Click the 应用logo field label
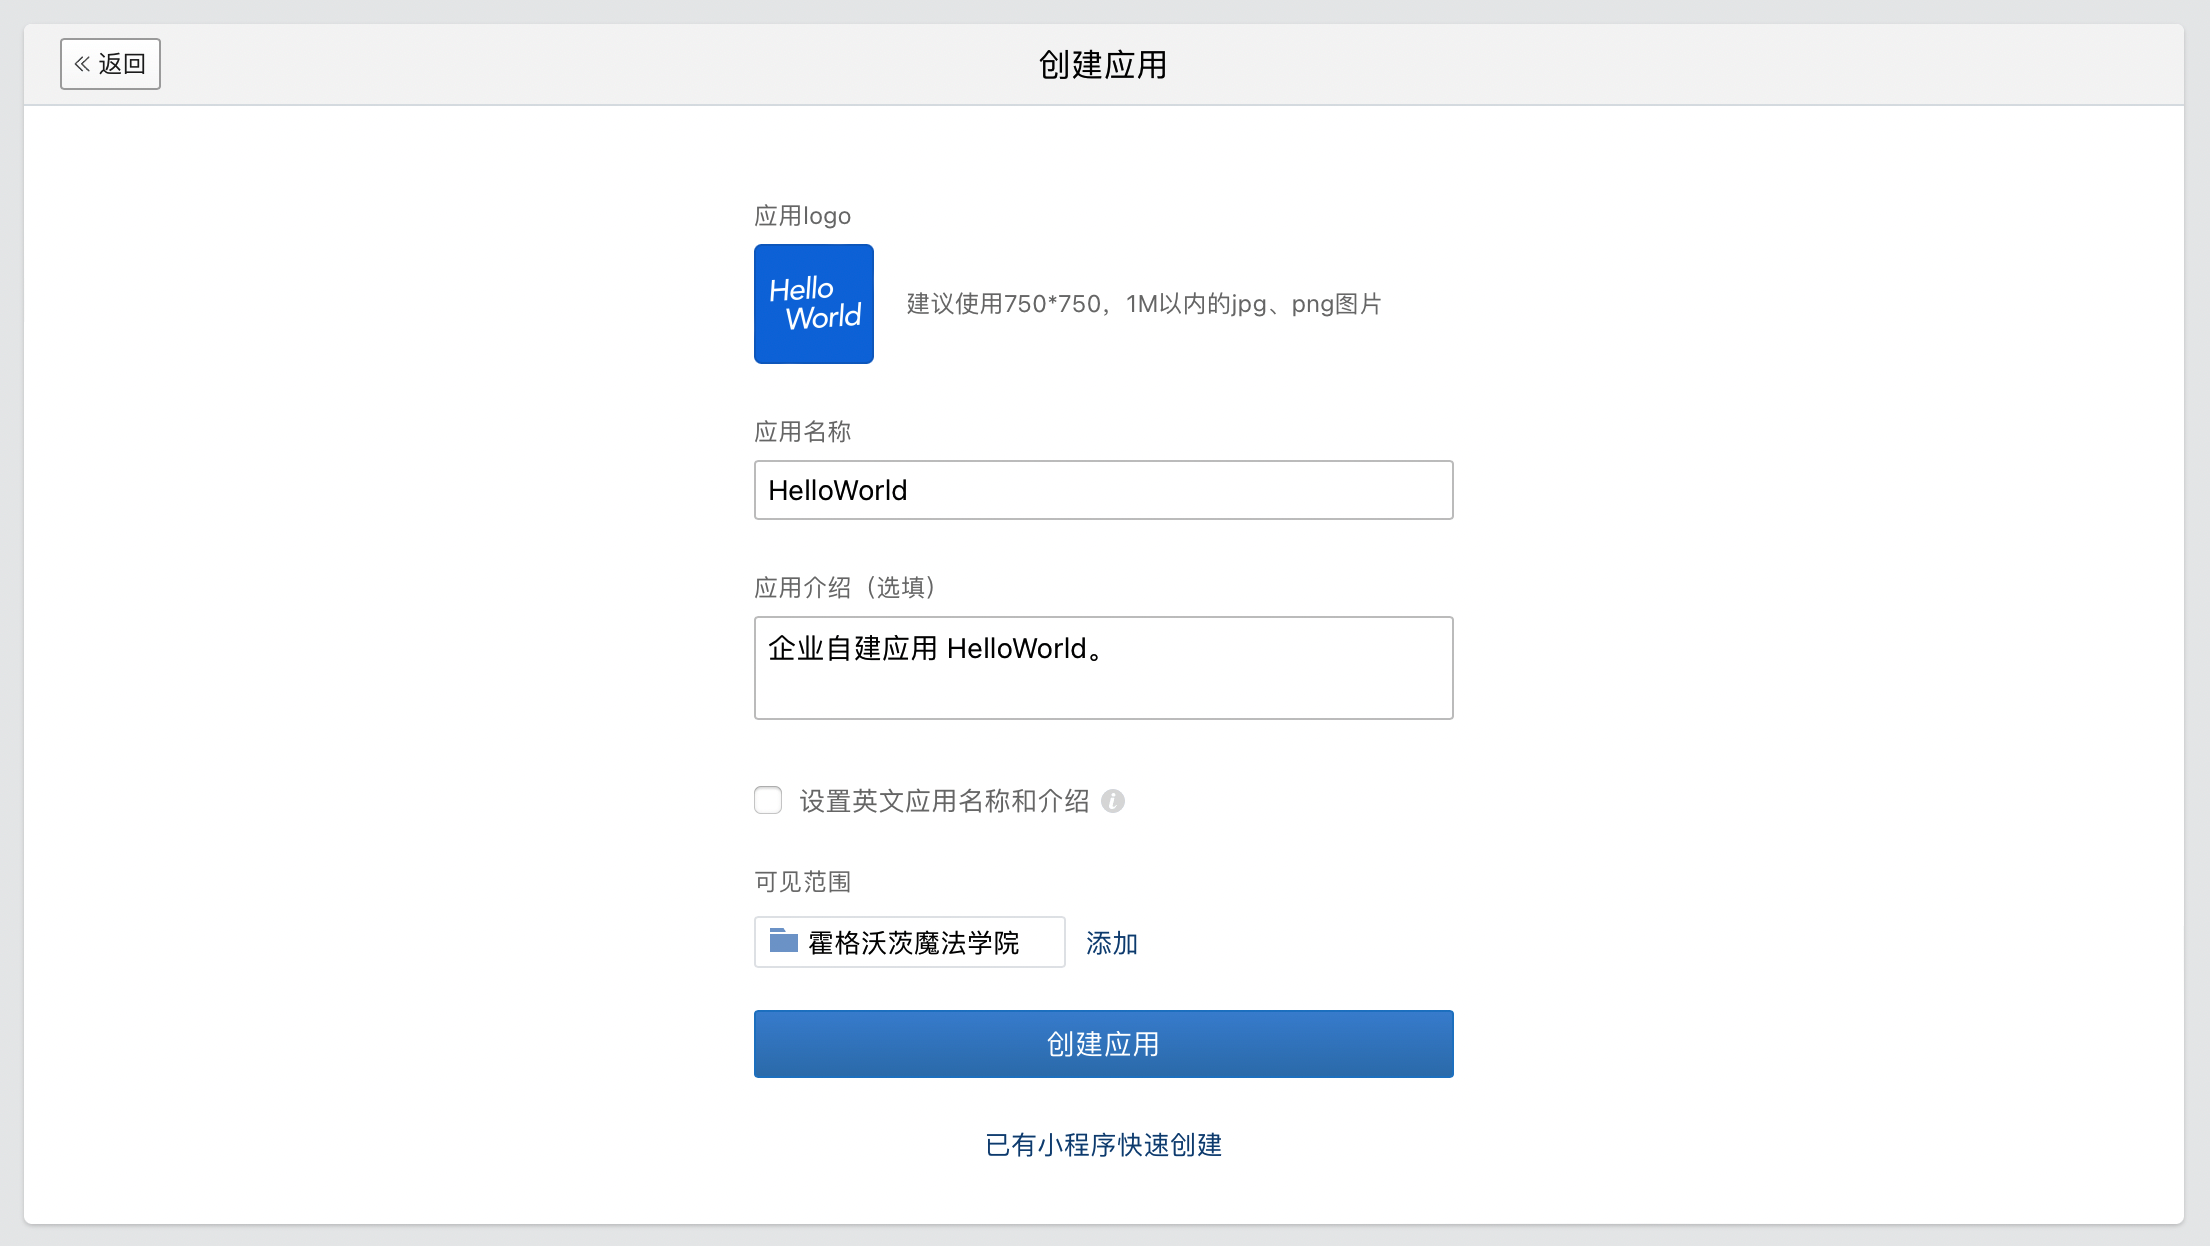Screen dimensions: 2210x1246 802,216
